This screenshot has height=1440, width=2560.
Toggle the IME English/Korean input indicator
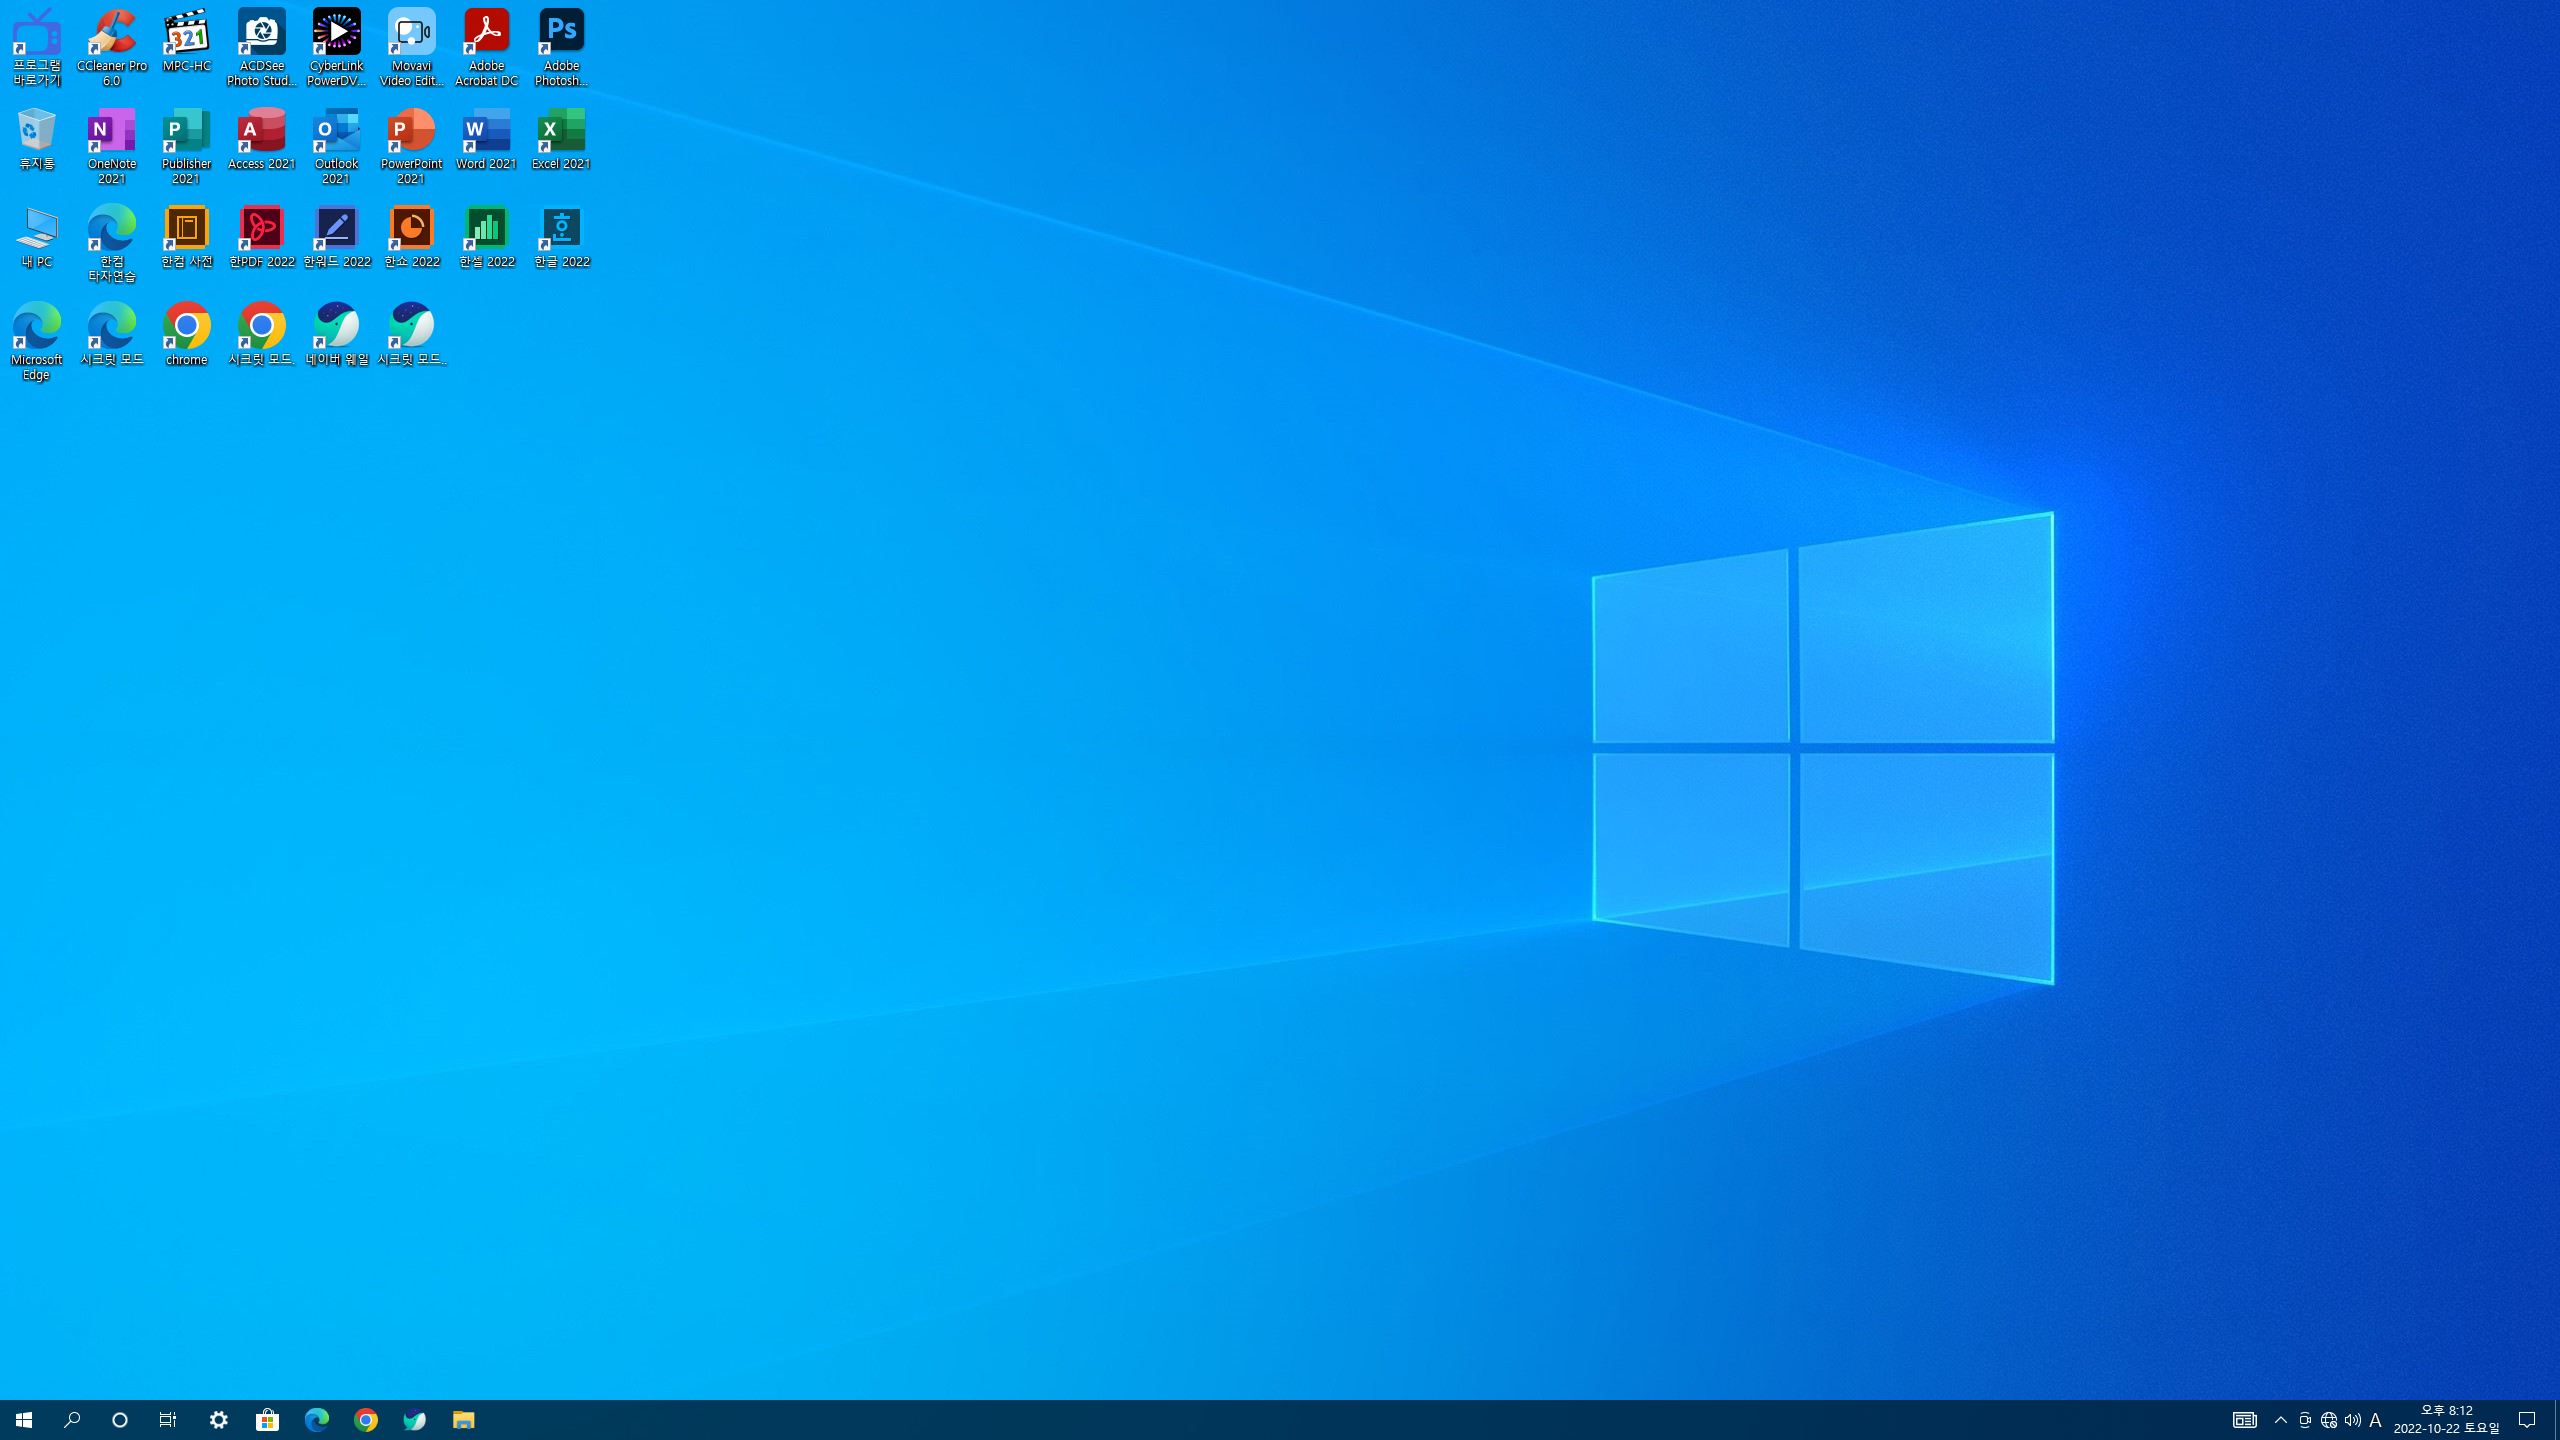[x=2376, y=1420]
